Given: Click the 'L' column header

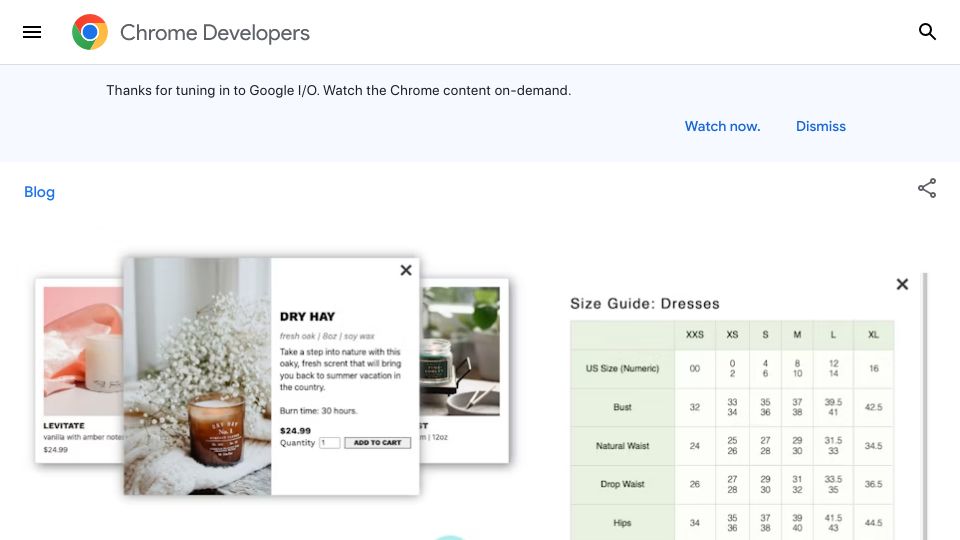Looking at the screenshot, I should 833,335.
